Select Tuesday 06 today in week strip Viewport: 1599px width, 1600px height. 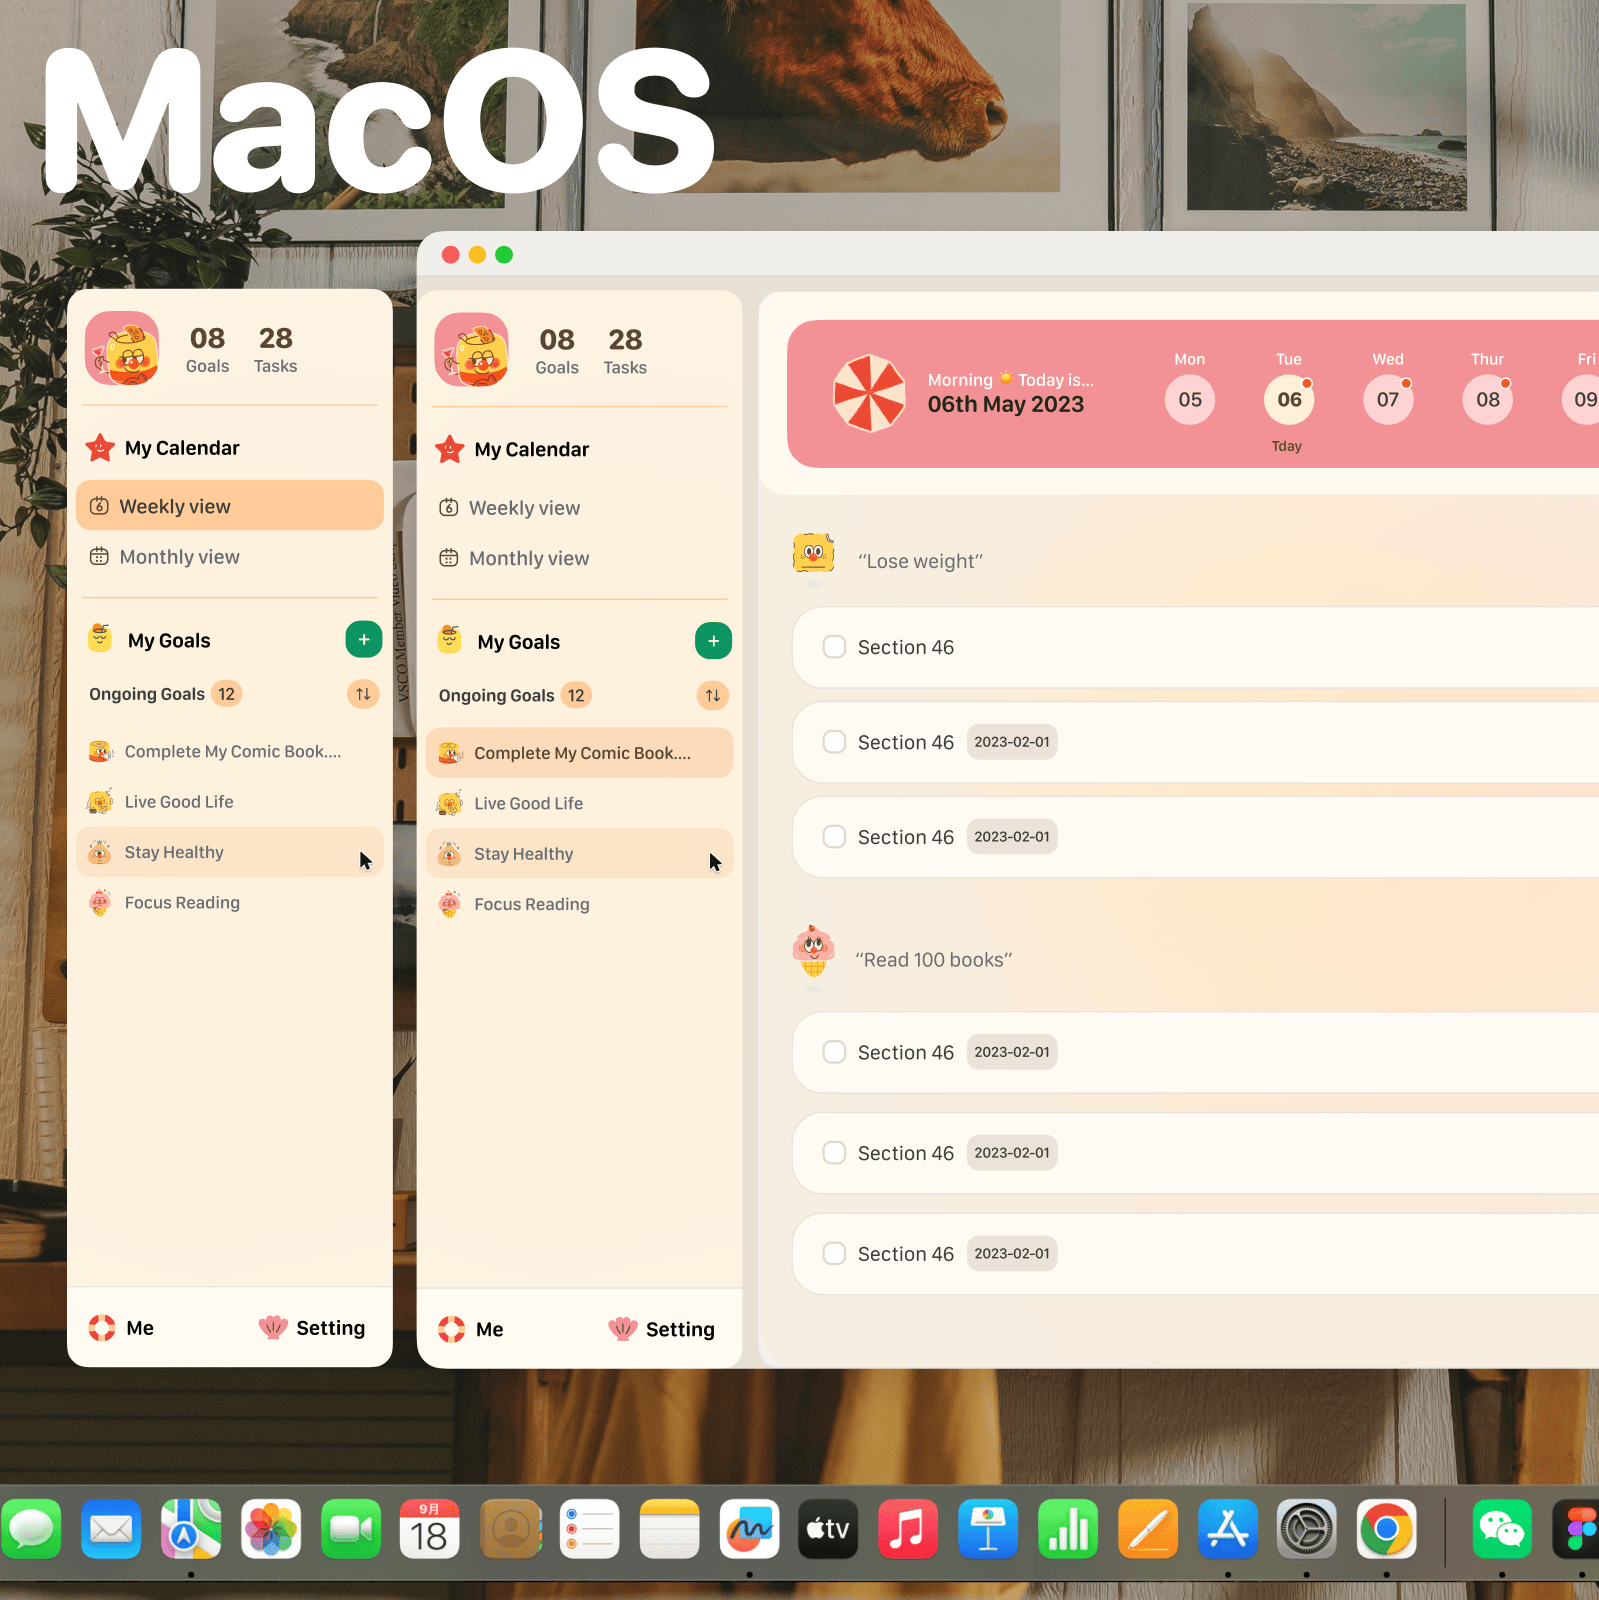(1289, 399)
